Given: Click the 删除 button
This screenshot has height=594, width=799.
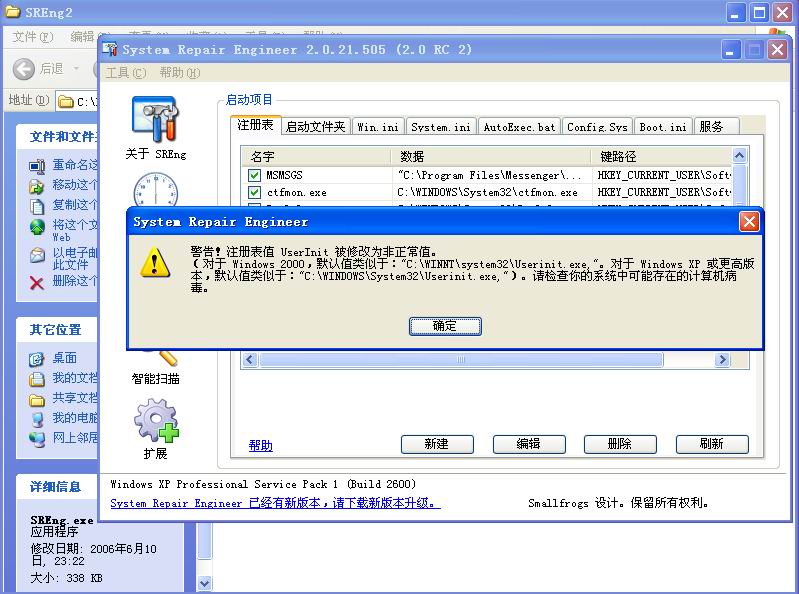Looking at the screenshot, I should (620, 444).
